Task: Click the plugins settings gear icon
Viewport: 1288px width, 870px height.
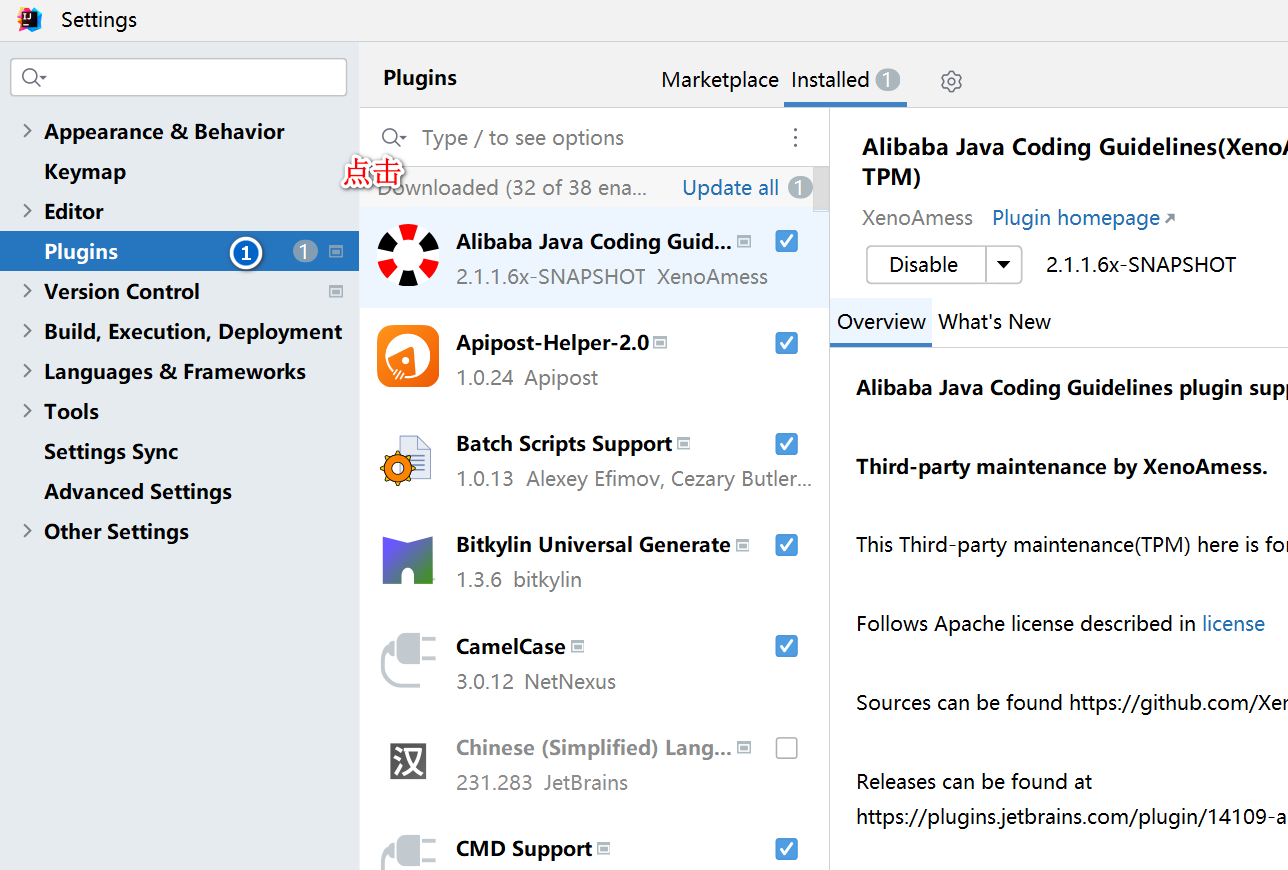Action: click(x=951, y=81)
